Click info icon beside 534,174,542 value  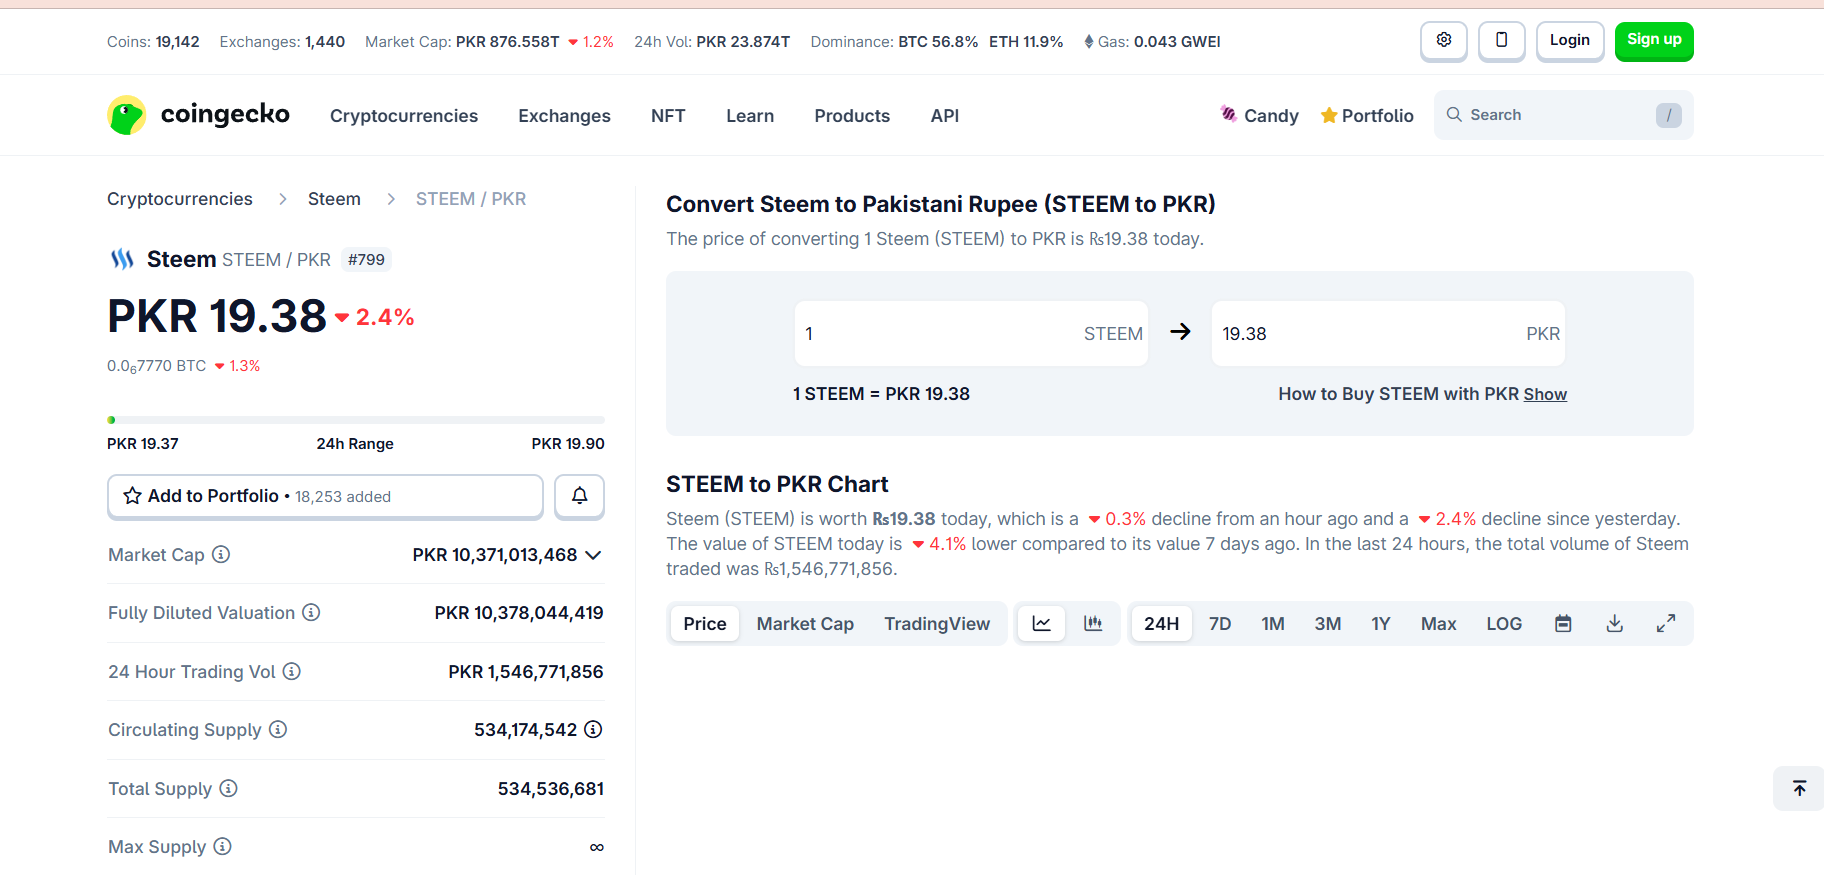coord(593,729)
